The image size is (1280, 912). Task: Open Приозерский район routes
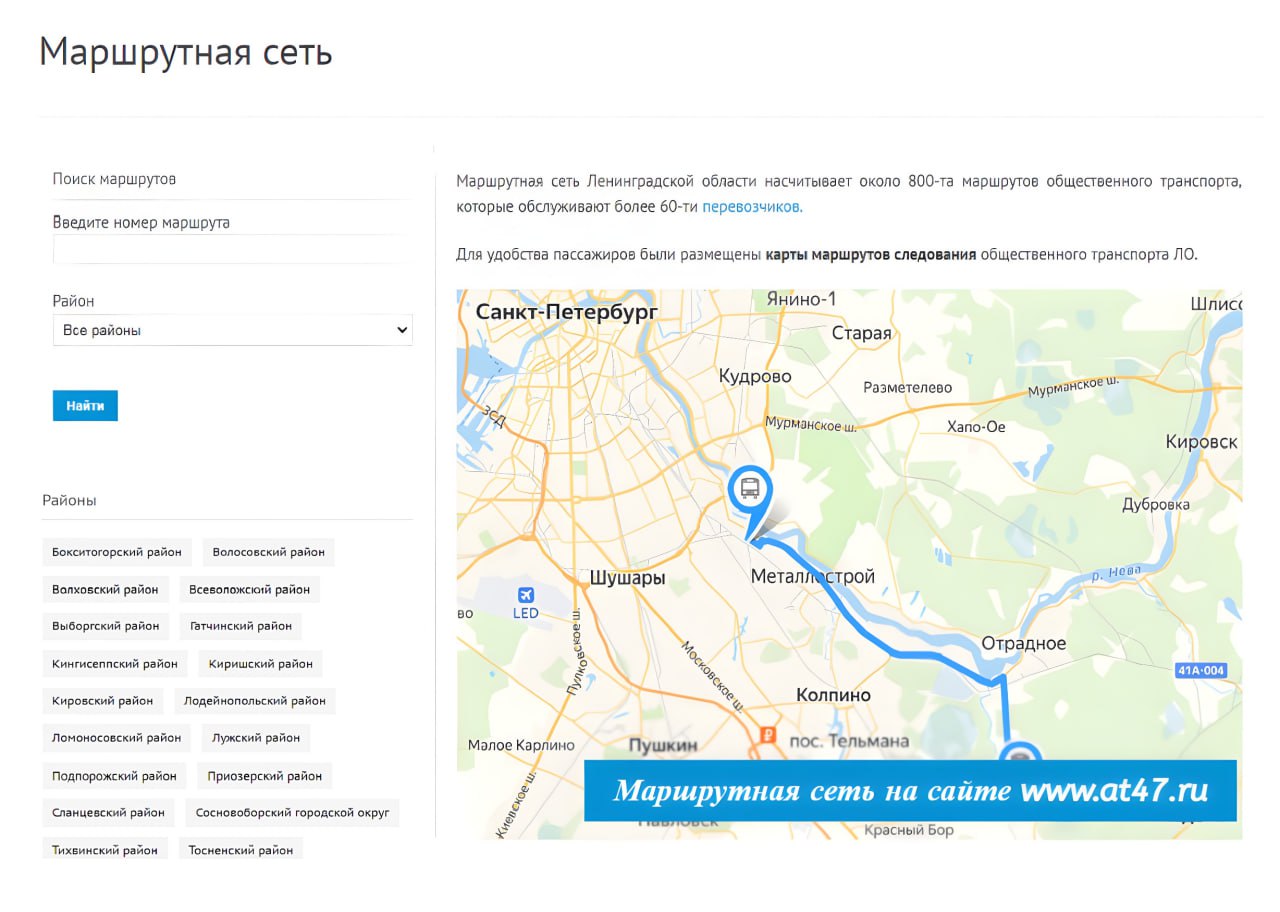click(265, 776)
